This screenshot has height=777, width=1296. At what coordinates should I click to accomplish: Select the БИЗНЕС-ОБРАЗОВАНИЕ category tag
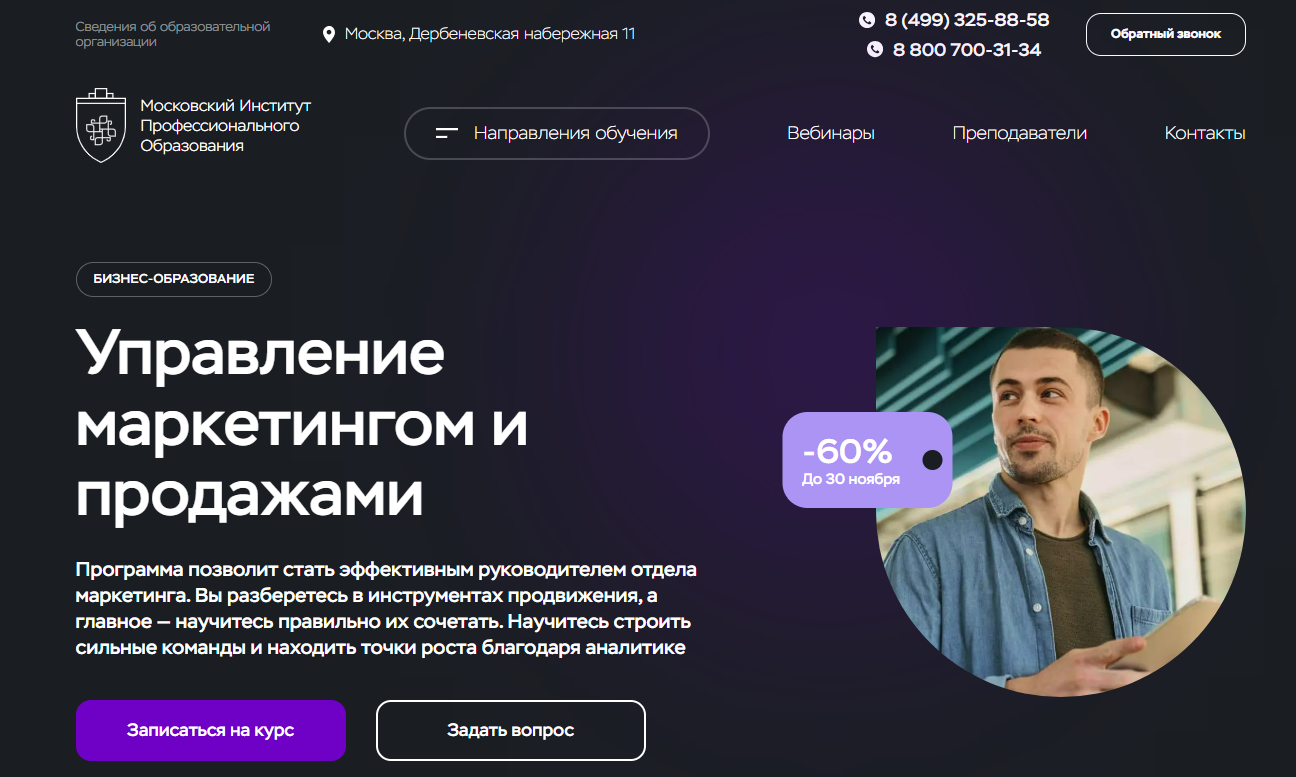coord(174,279)
